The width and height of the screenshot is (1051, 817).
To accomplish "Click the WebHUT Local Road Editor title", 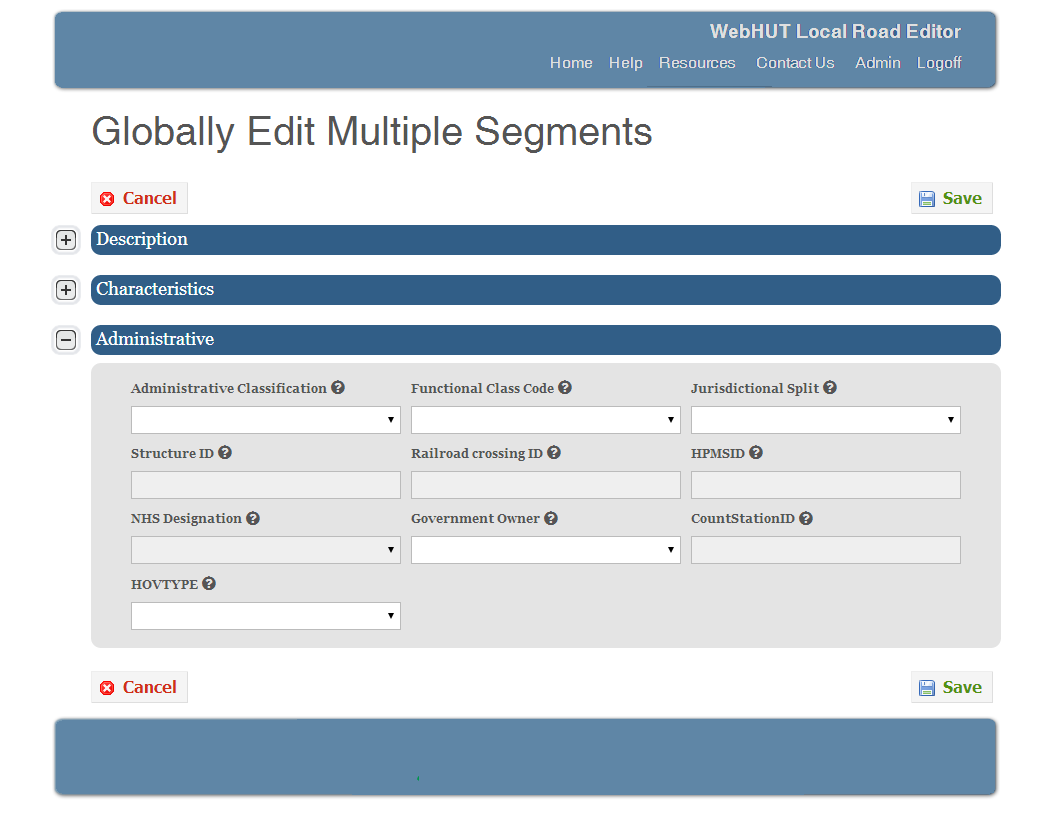I will 835,32.
